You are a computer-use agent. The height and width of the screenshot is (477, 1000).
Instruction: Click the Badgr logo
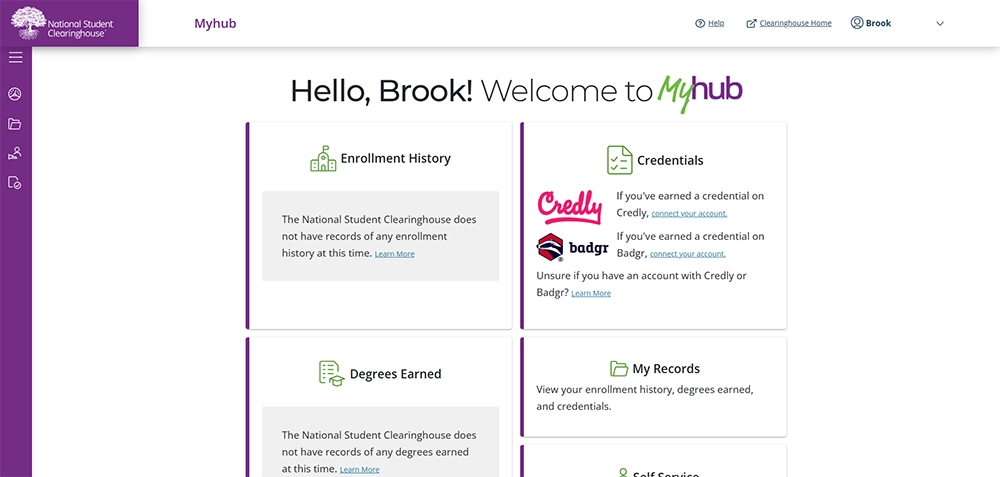pos(573,247)
